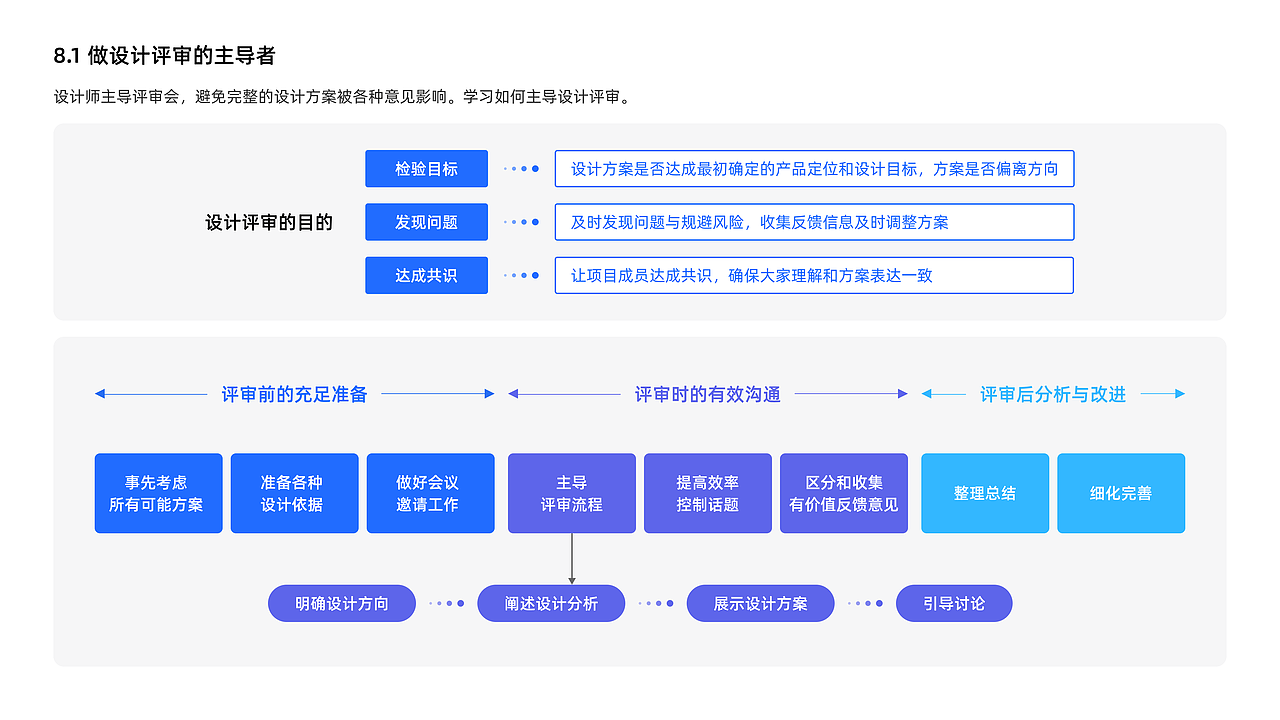
Task: Click the 细化完善 light blue card
Action: point(1120,493)
